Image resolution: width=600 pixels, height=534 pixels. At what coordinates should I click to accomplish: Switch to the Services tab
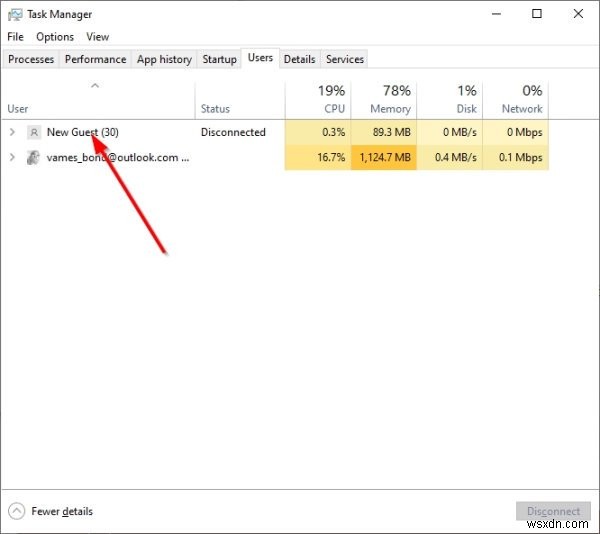click(x=345, y=59)
